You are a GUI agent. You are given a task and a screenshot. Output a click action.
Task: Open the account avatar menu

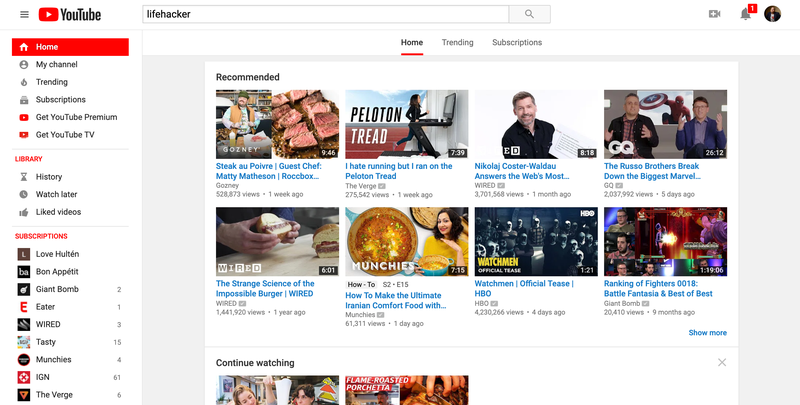click(772, 14)
